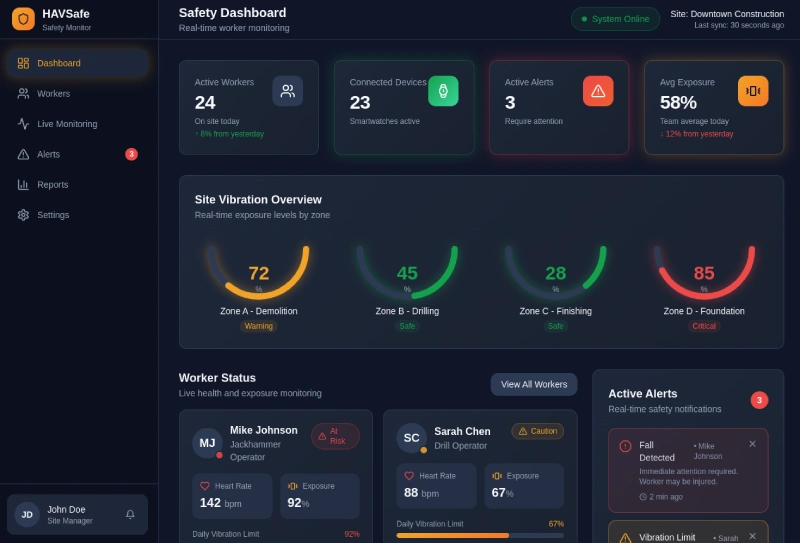Dismiss the Vibration Limit alert
Screen dimensions: 800x543
tap(753, 536)
